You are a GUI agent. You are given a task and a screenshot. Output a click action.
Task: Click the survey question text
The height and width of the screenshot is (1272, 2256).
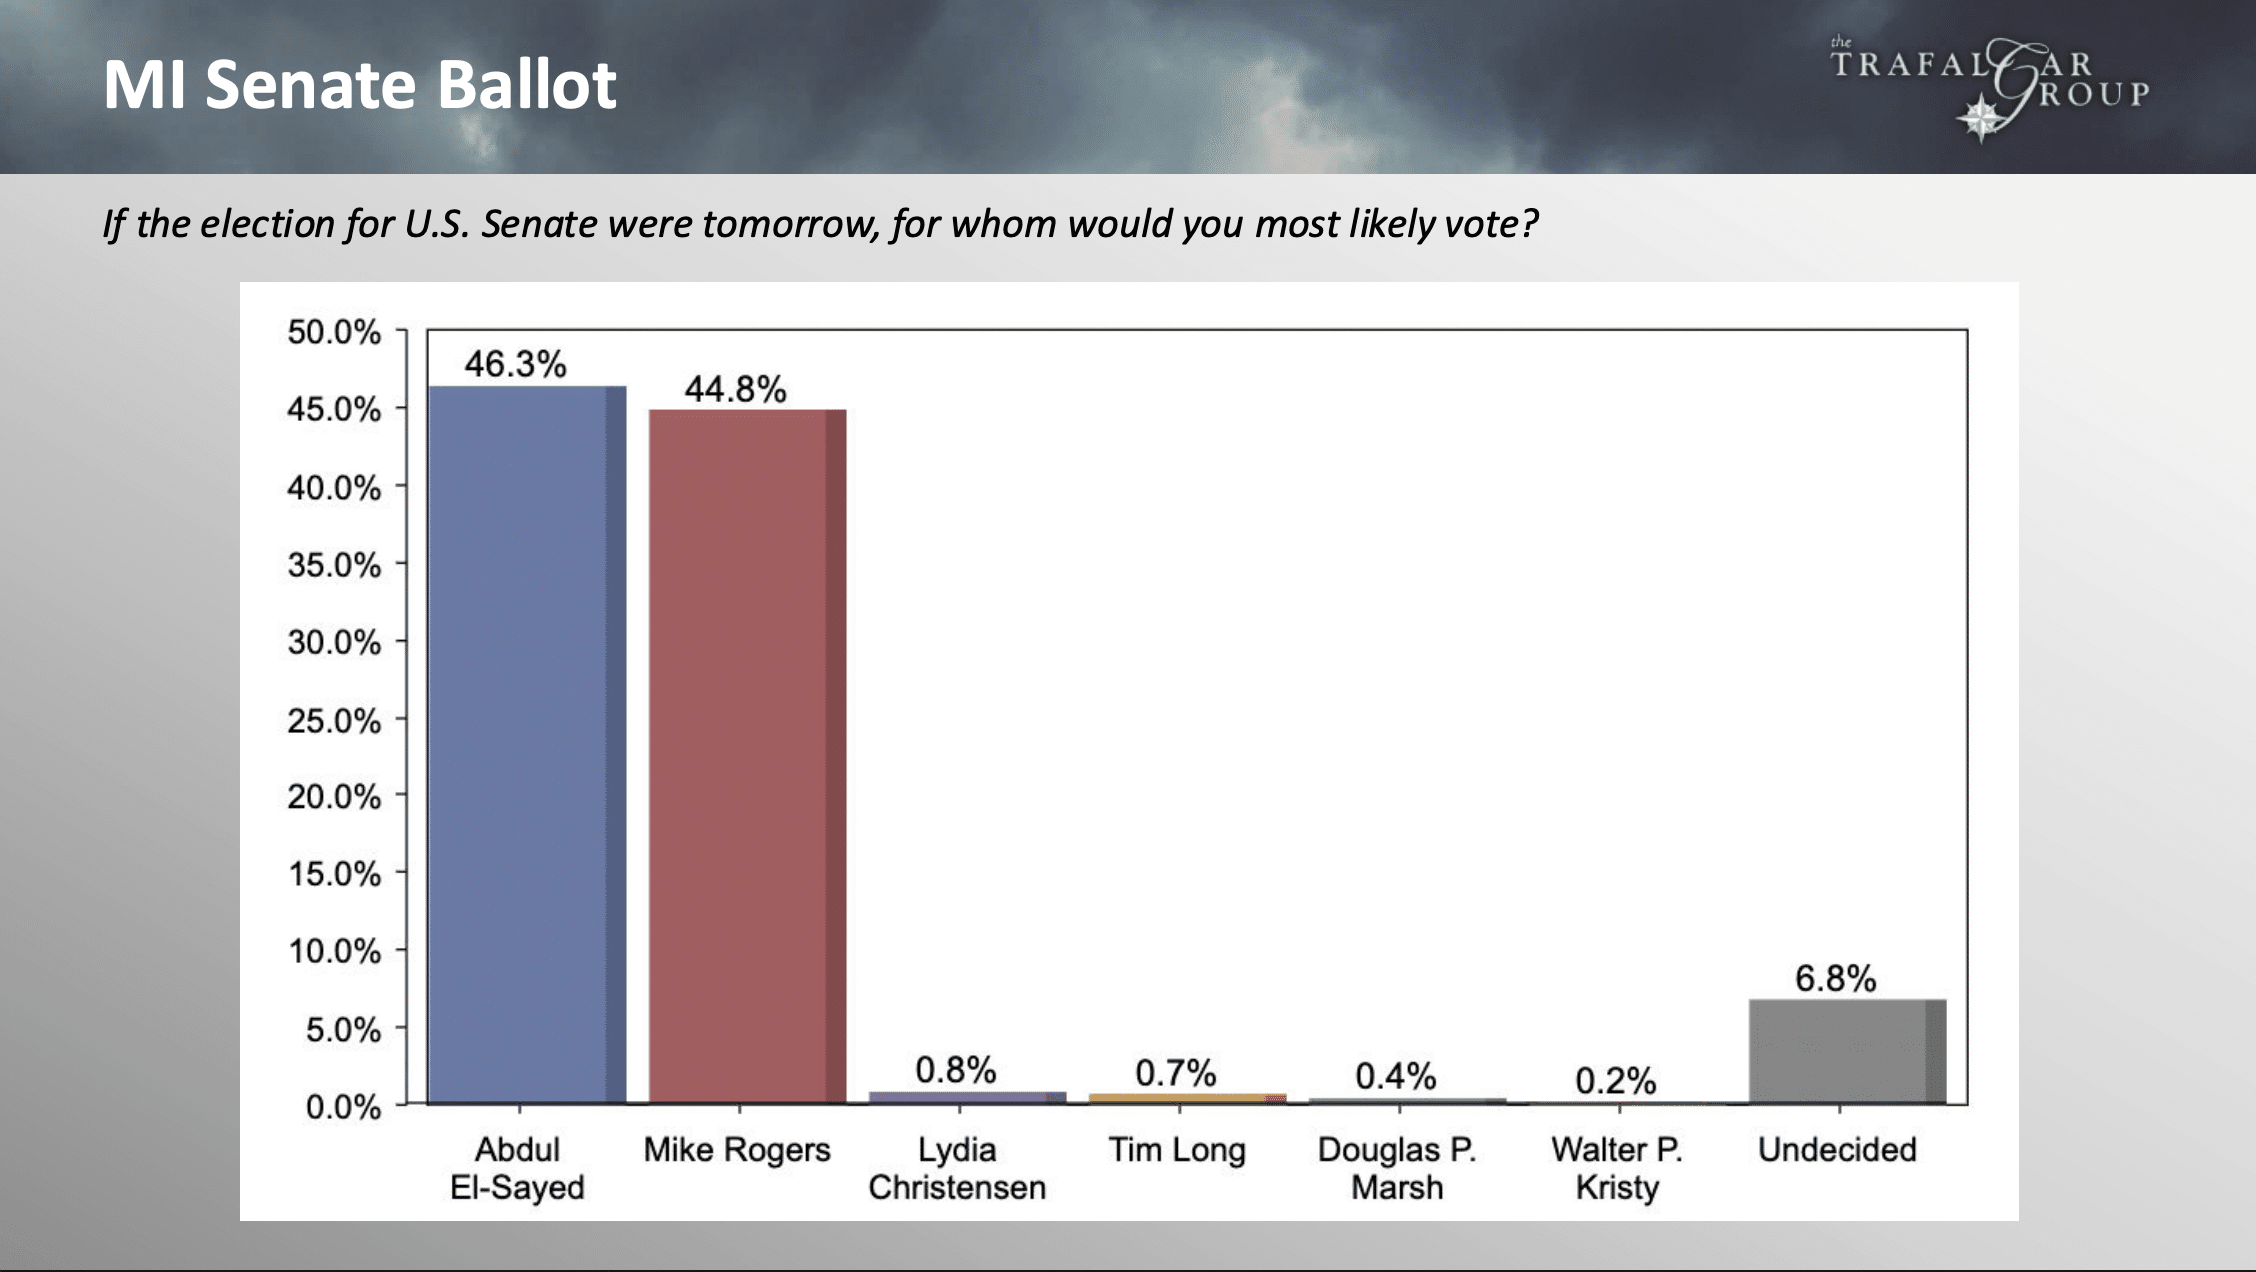(820, 224)
